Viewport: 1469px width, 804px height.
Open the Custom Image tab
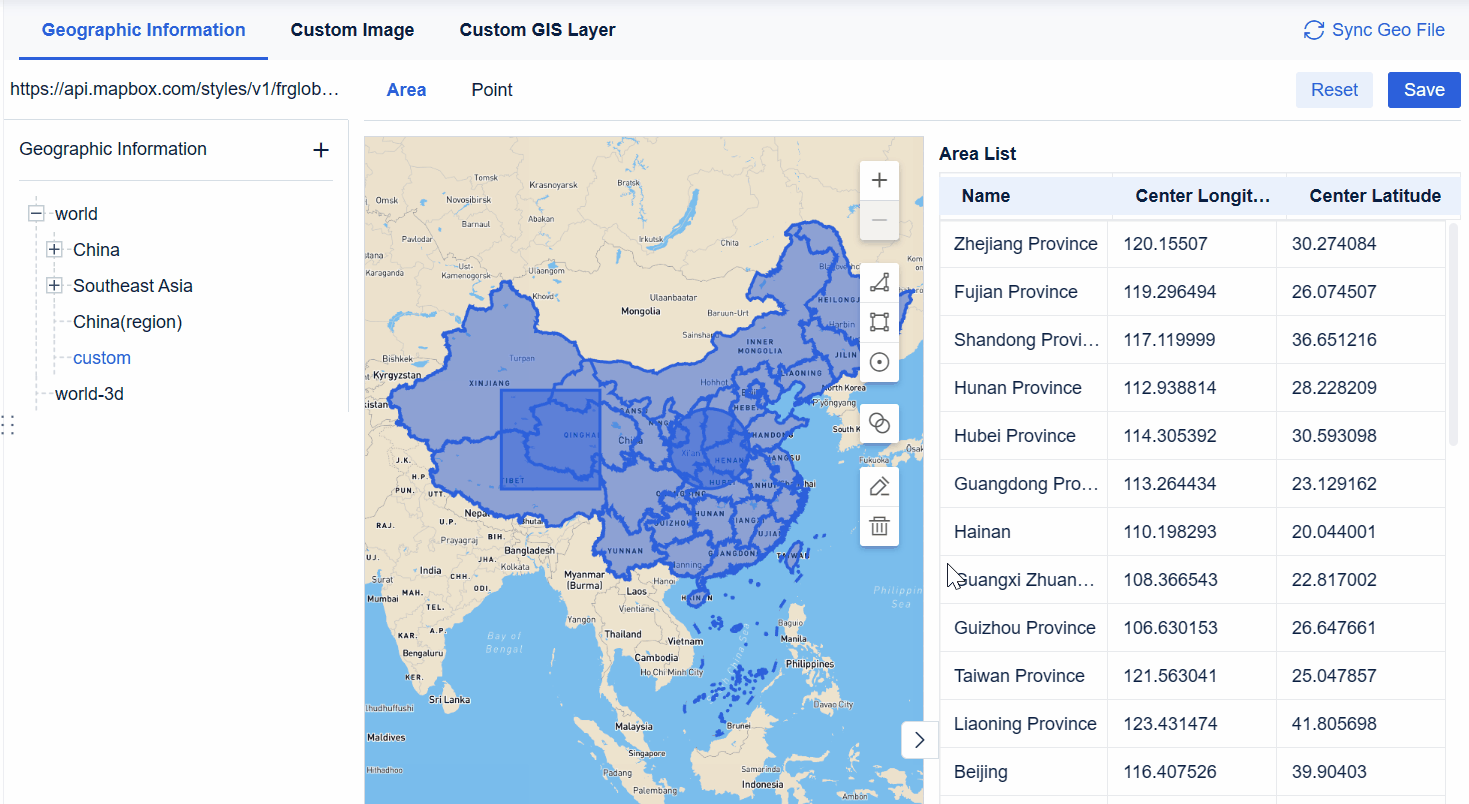[x=352, y=30]
